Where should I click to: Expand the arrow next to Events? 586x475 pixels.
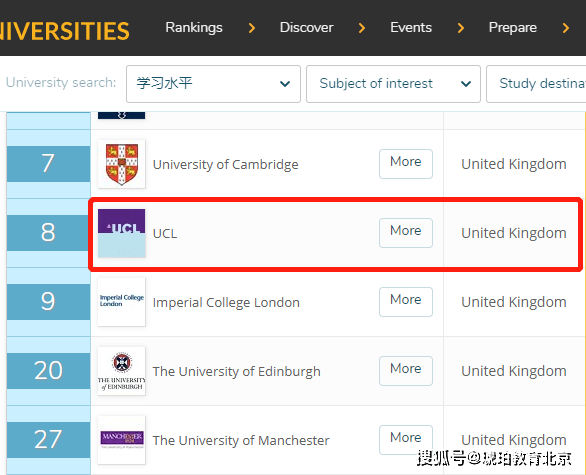click(461, 28)
